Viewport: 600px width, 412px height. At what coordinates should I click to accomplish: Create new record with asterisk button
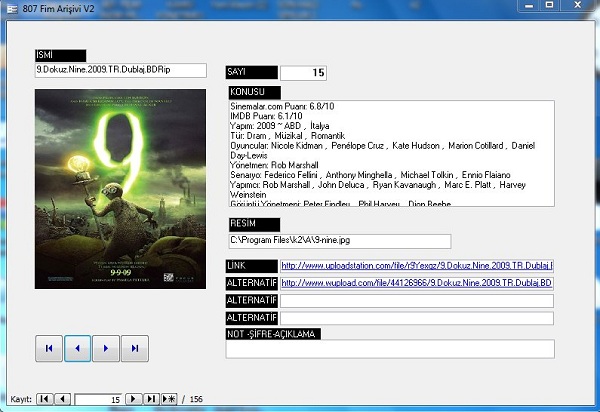(169, 399)
